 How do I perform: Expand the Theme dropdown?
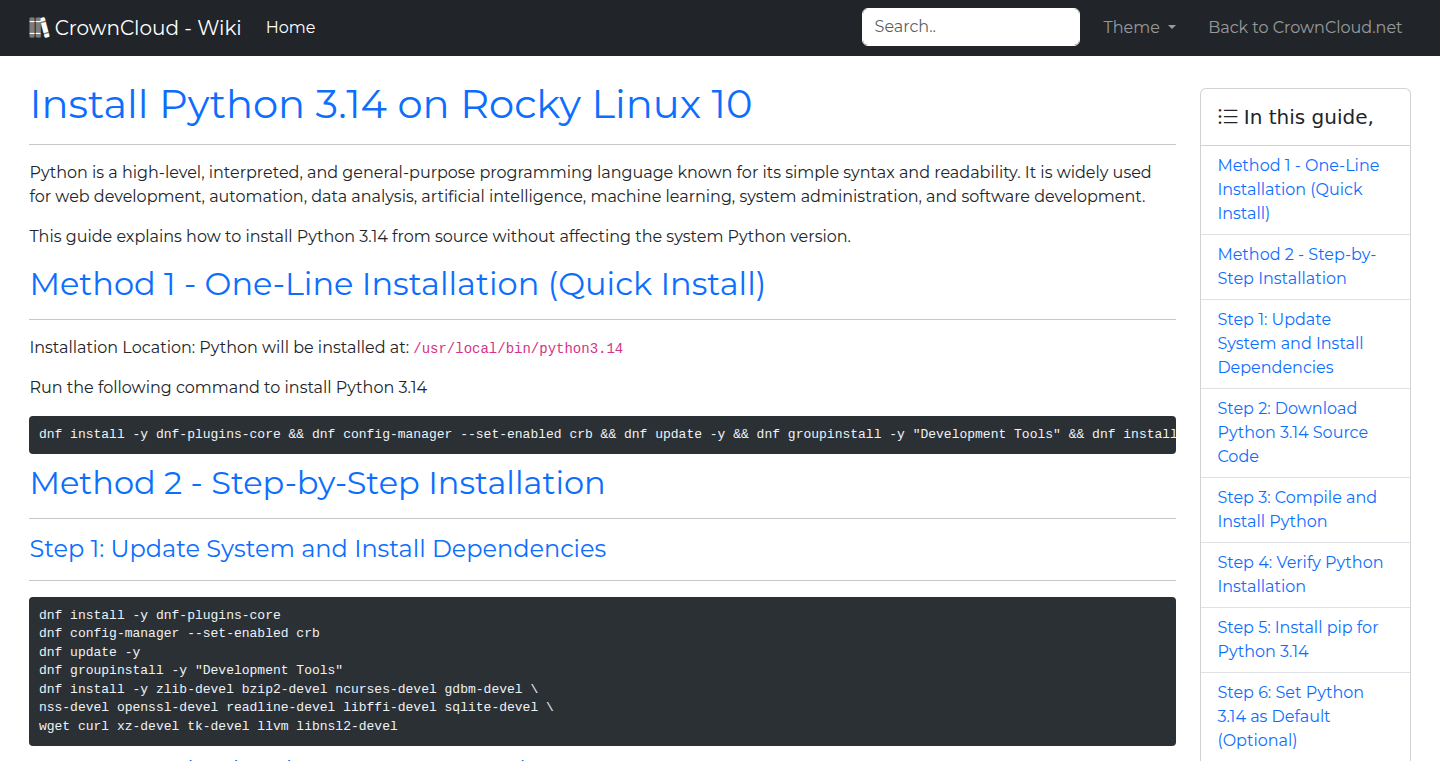click(x=1139, y=27)
